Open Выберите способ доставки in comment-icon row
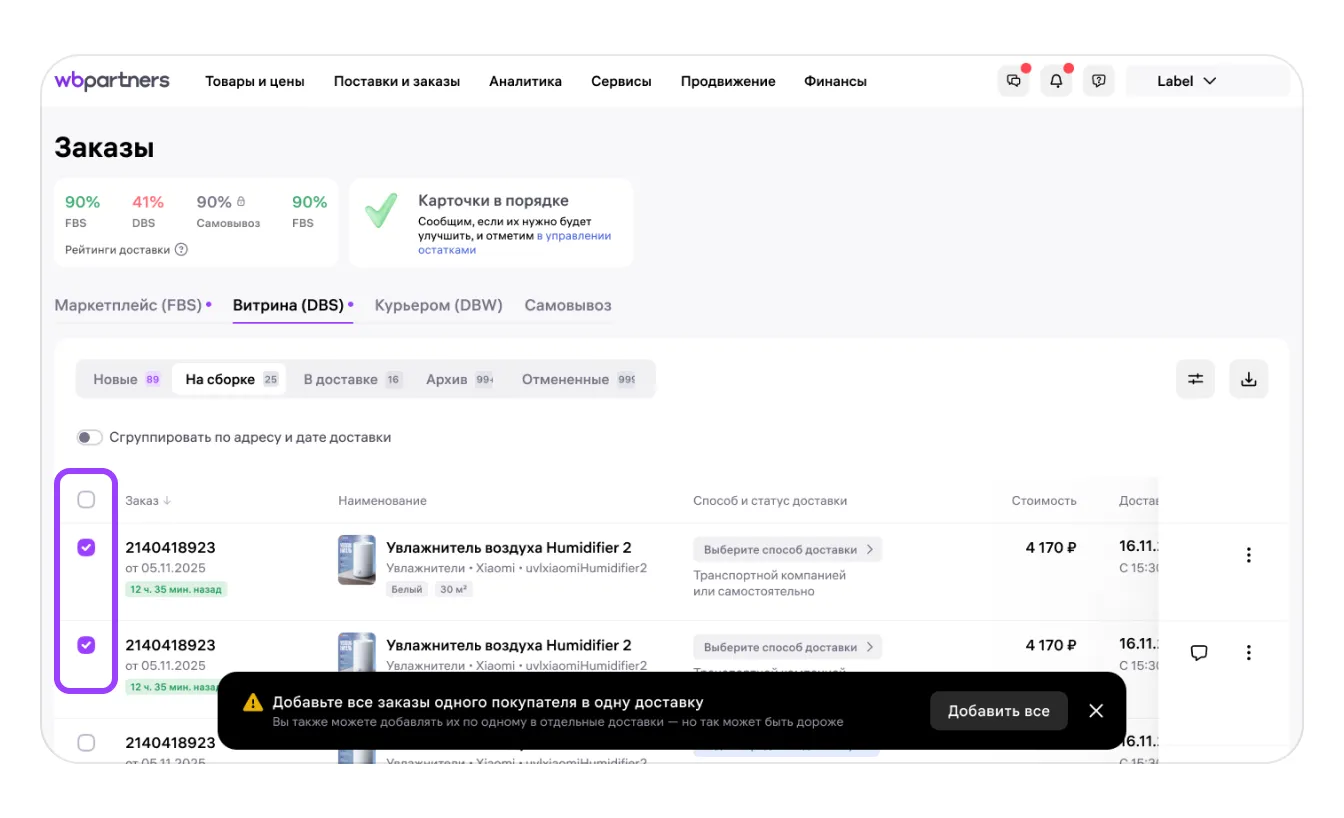This screenshot has width=1344, height=818. [788, 647]
